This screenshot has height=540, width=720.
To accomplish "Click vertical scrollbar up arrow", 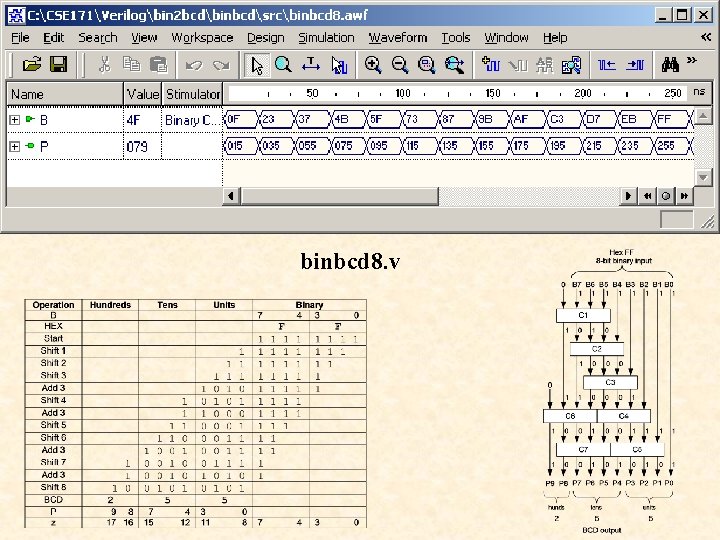I will coord(703,115).
